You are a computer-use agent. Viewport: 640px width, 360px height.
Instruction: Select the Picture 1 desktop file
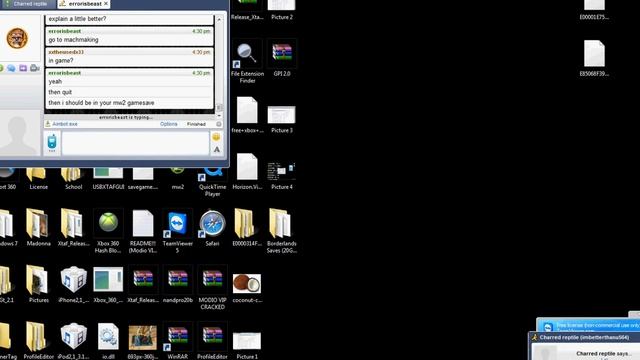point(247,345)
